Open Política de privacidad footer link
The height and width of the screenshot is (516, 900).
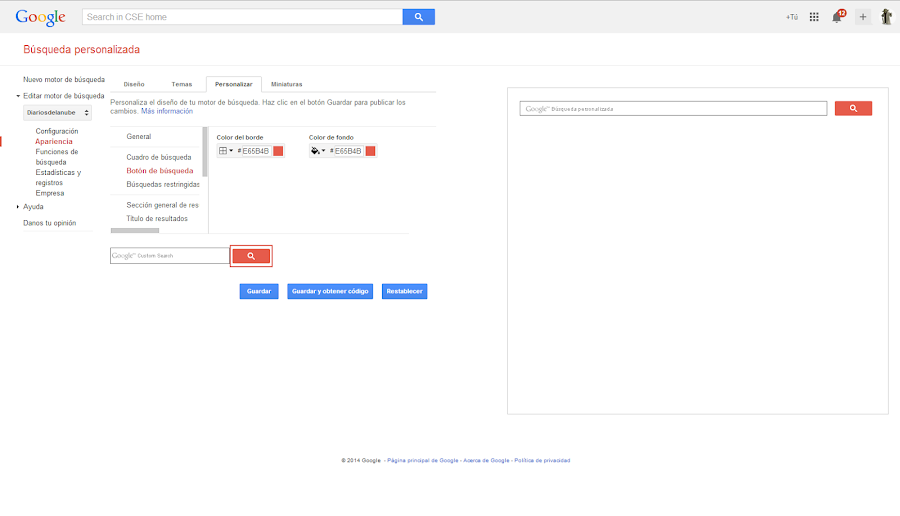[542, 460]
